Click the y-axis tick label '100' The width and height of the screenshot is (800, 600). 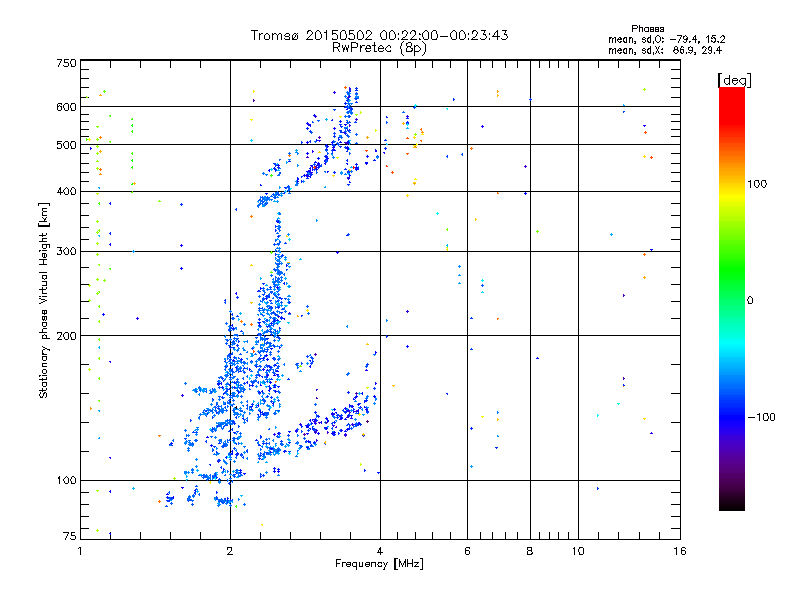[66, 480]
